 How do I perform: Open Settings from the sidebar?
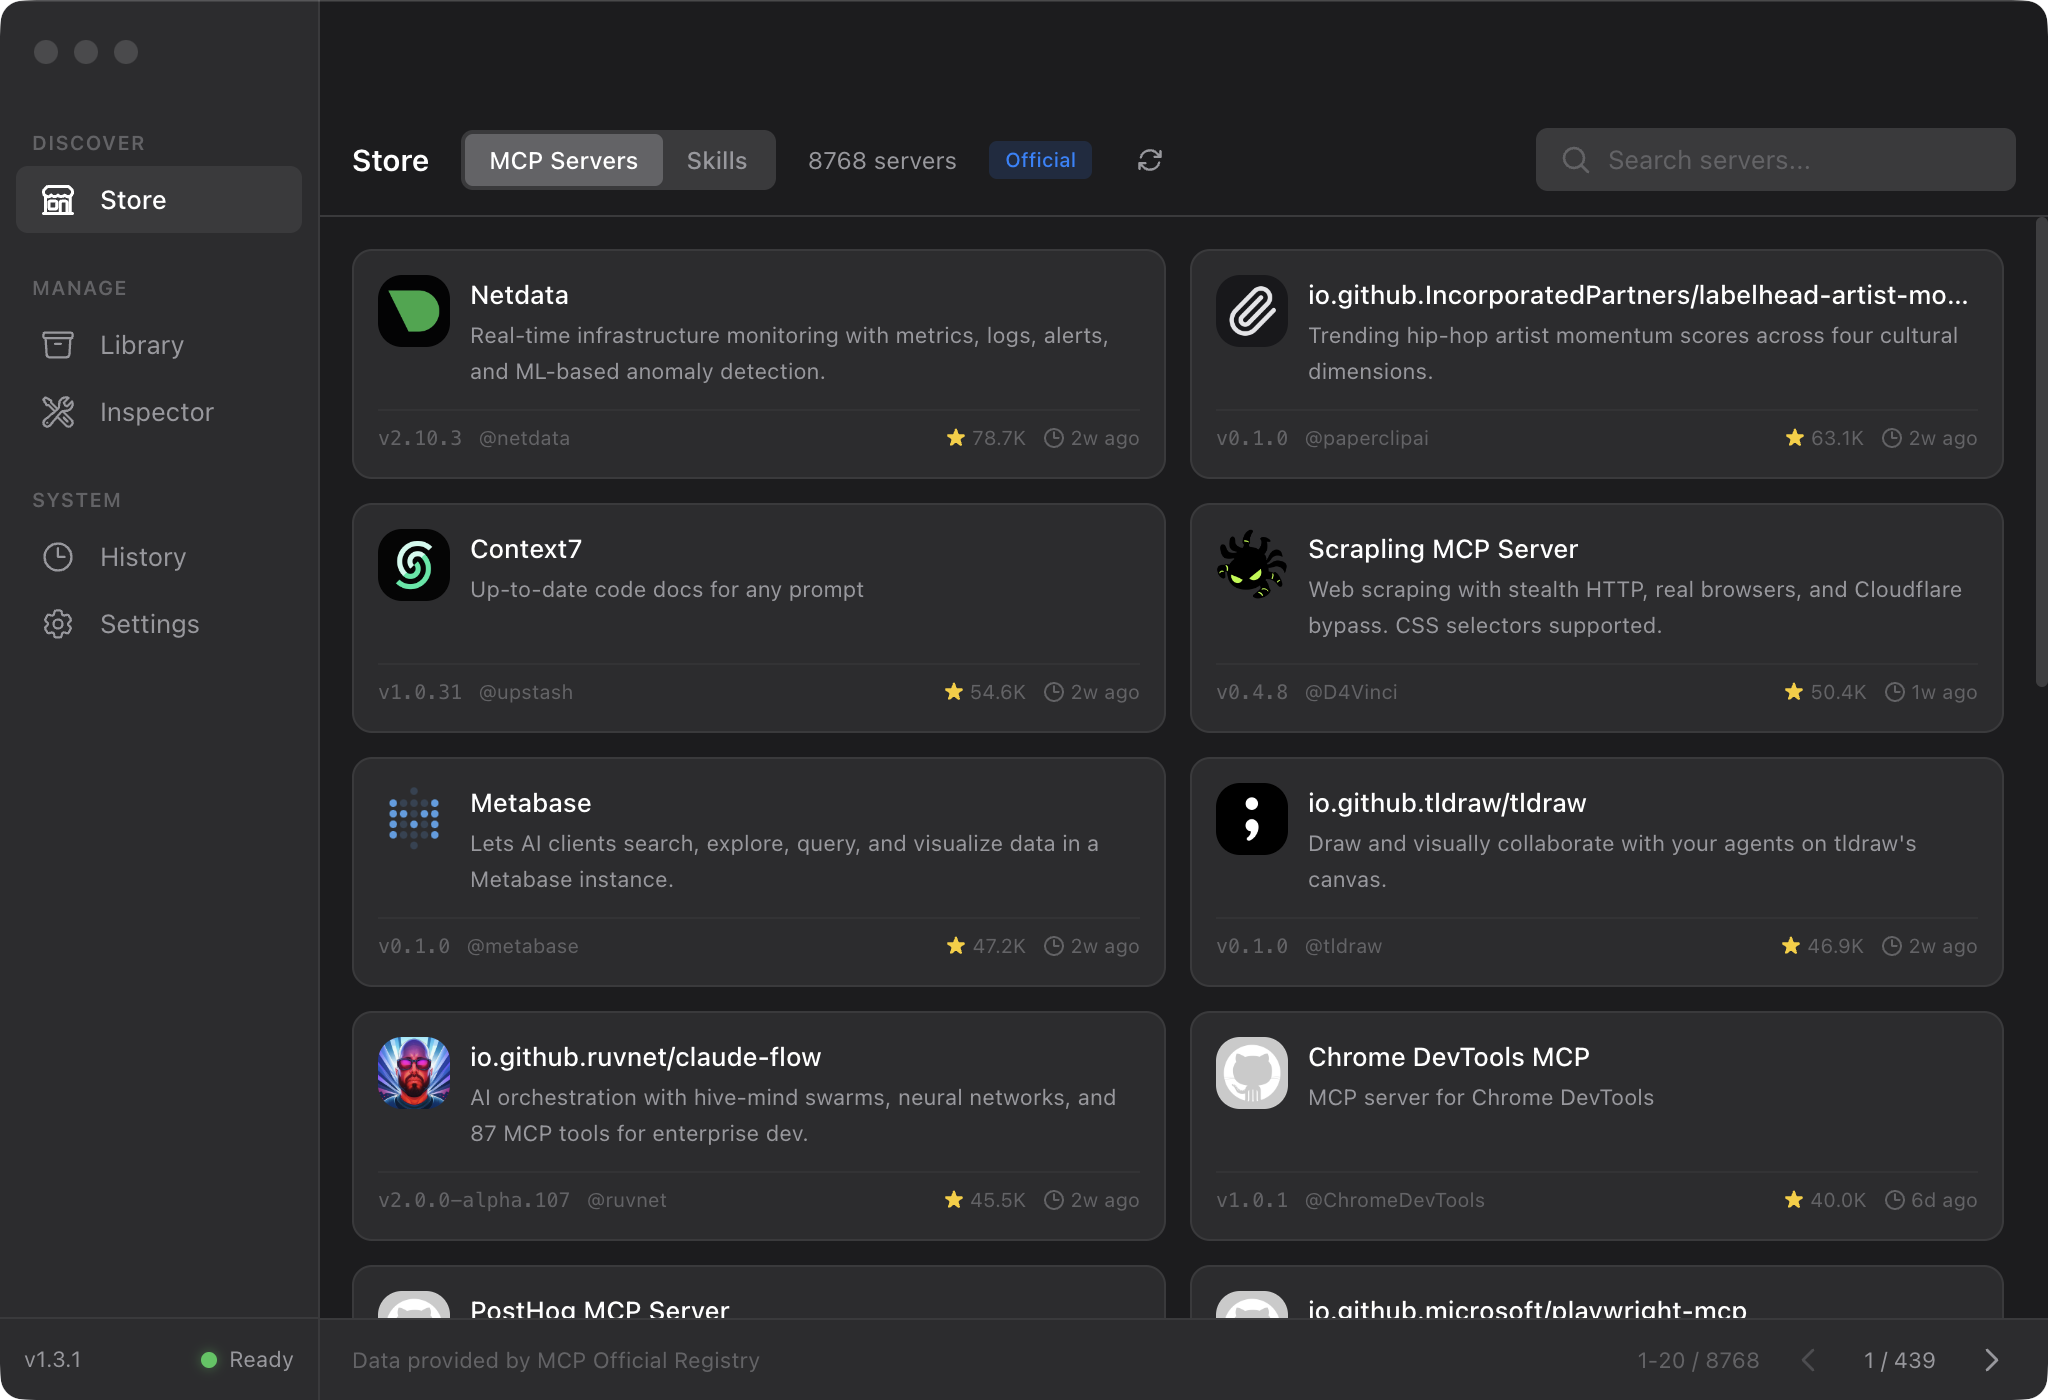tap(159, 624)
